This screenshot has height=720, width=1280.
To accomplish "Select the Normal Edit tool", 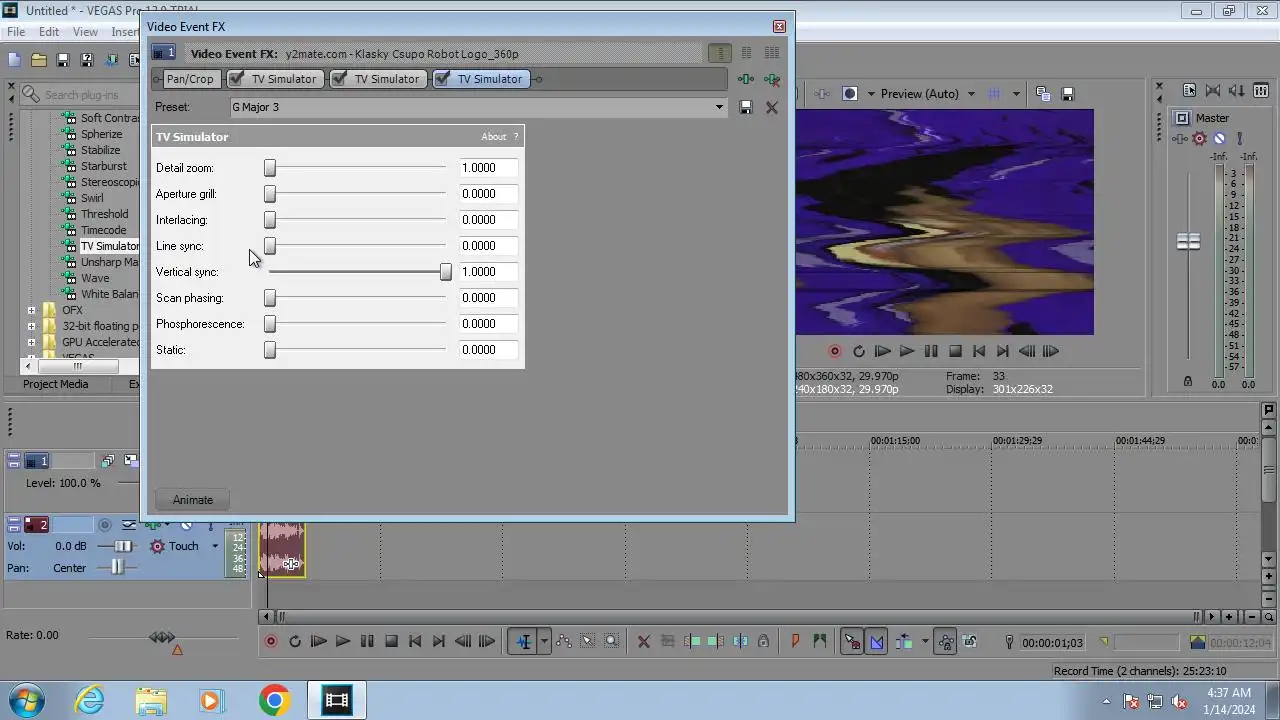I will click(x=523, y=642).
